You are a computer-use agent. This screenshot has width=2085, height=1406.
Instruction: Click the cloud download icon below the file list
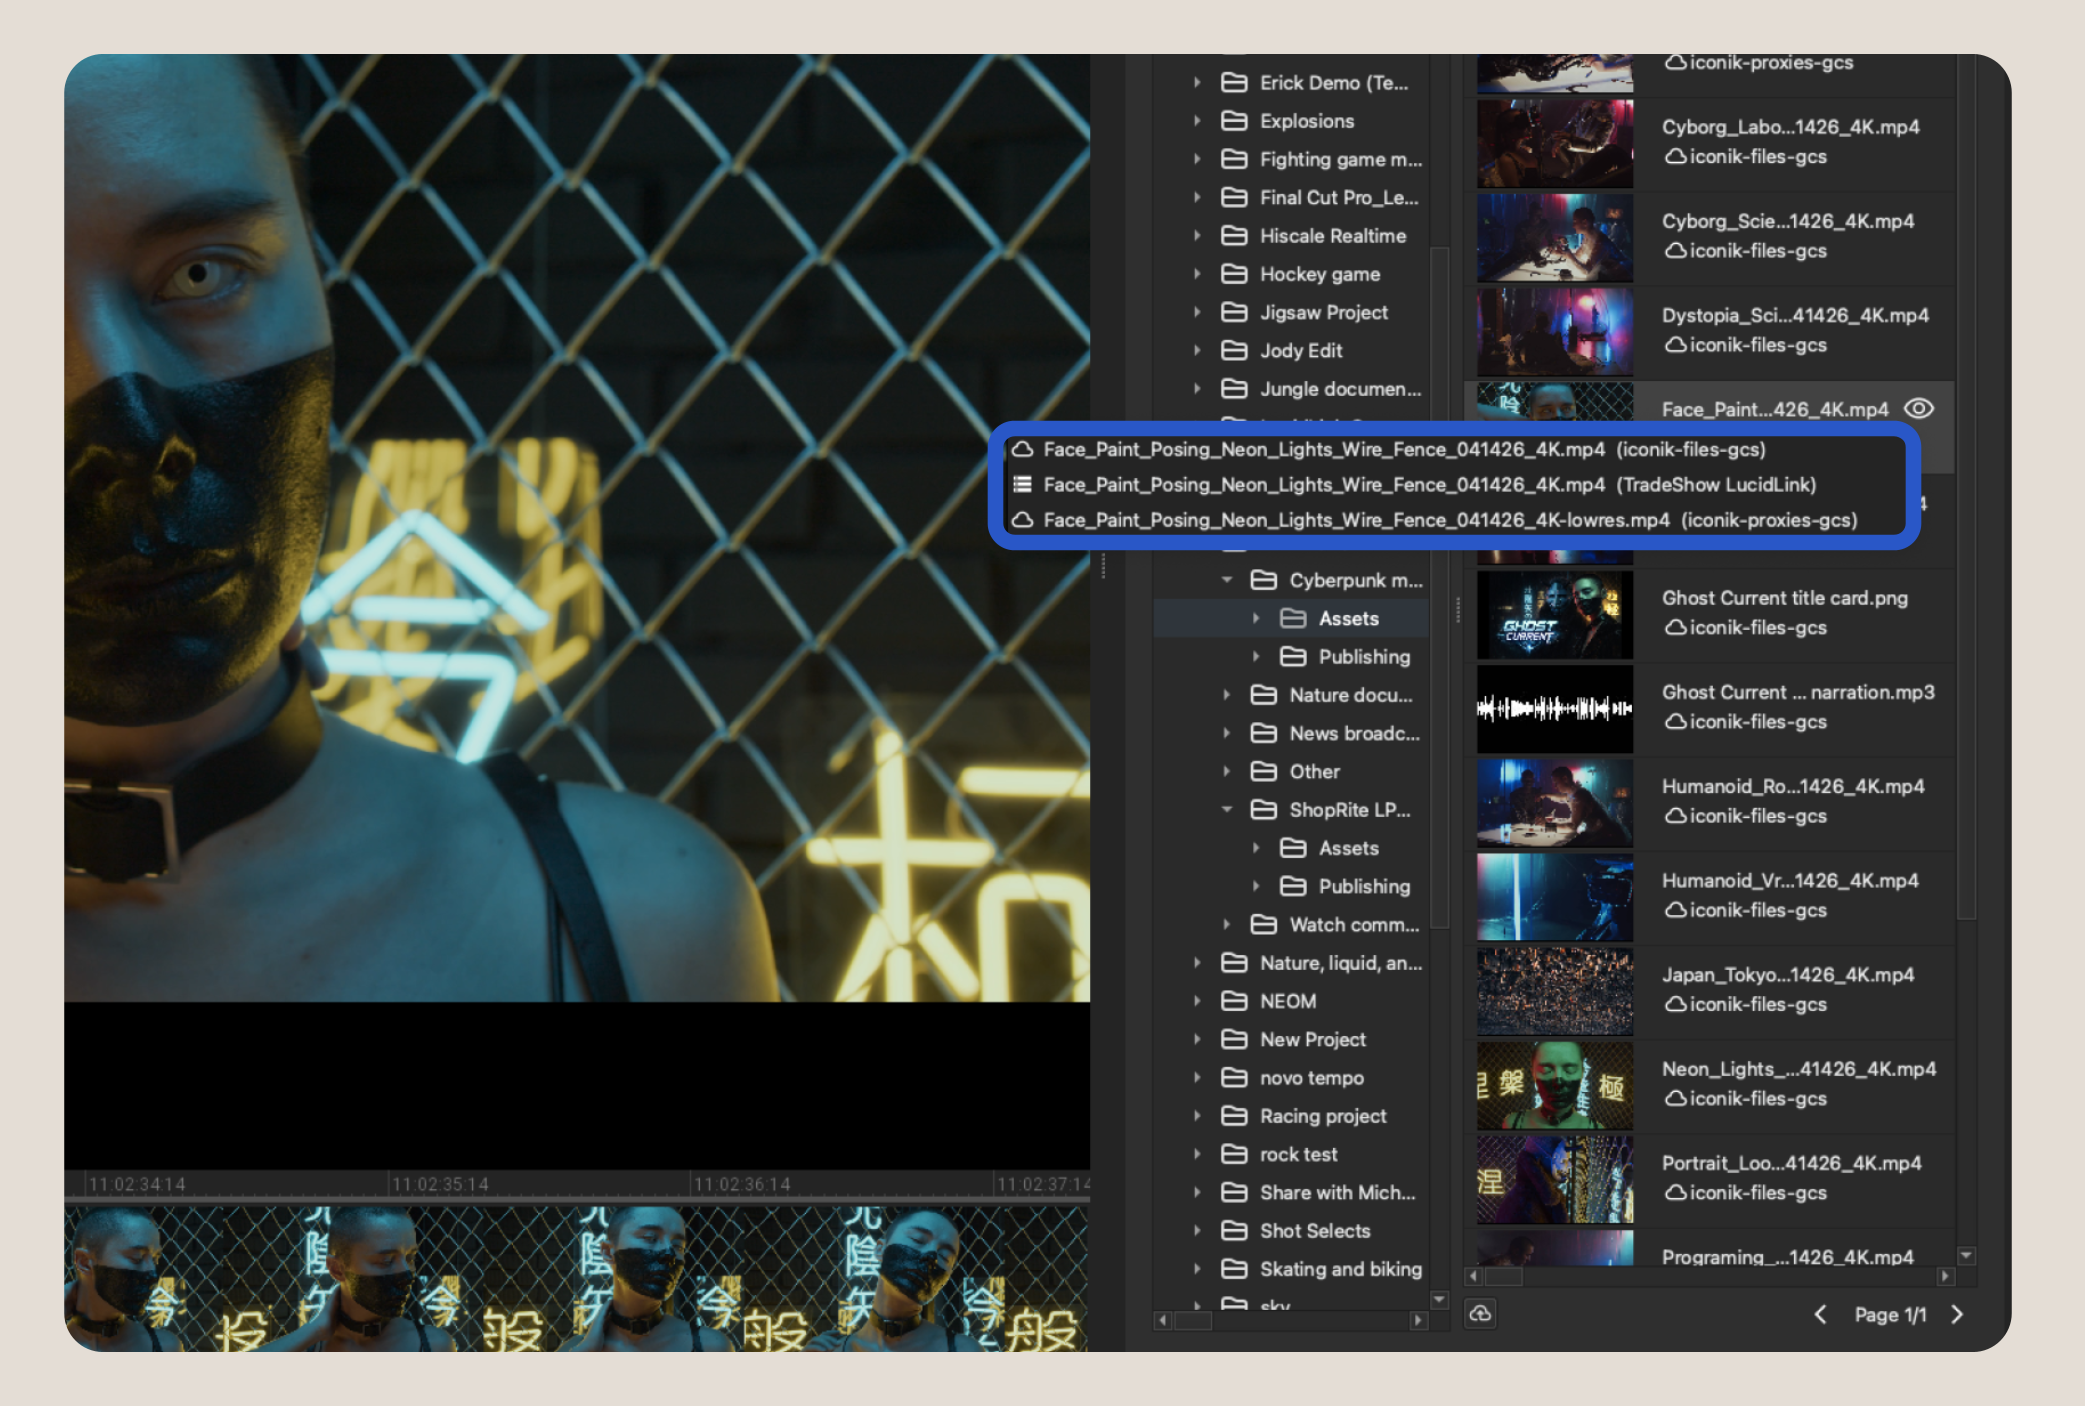1480,1314
